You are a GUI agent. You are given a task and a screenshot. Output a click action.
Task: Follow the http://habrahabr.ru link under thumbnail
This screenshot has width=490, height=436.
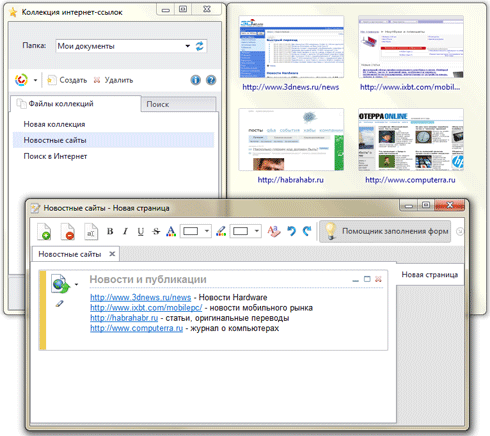(x=291, y=180)
